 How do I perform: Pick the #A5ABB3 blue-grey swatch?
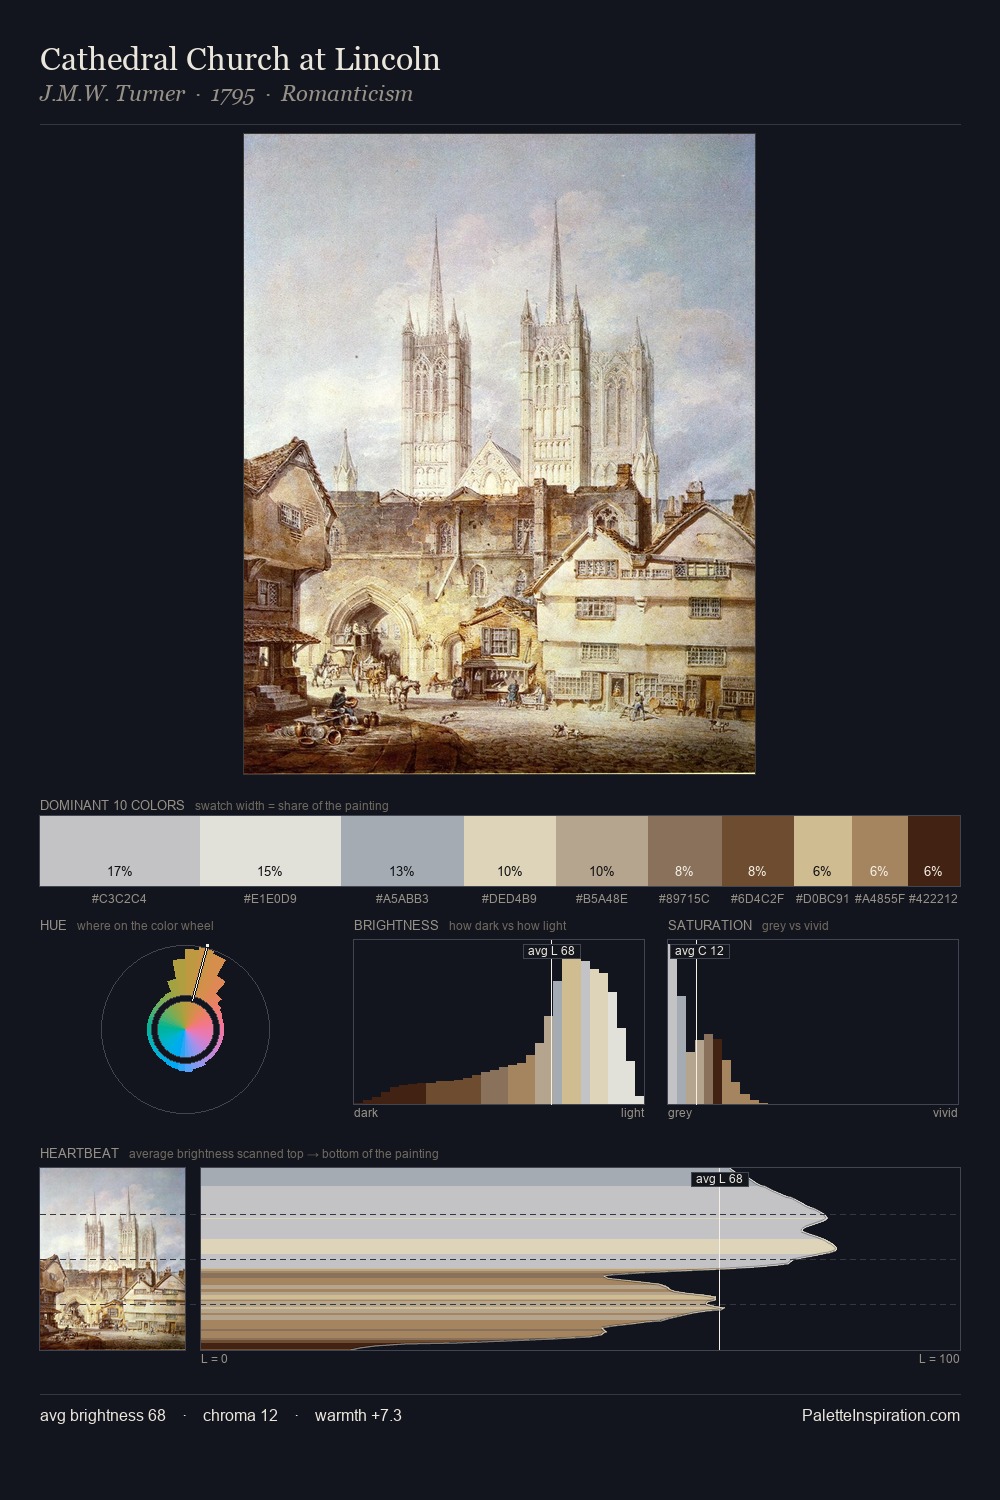[x=402, y=851]
